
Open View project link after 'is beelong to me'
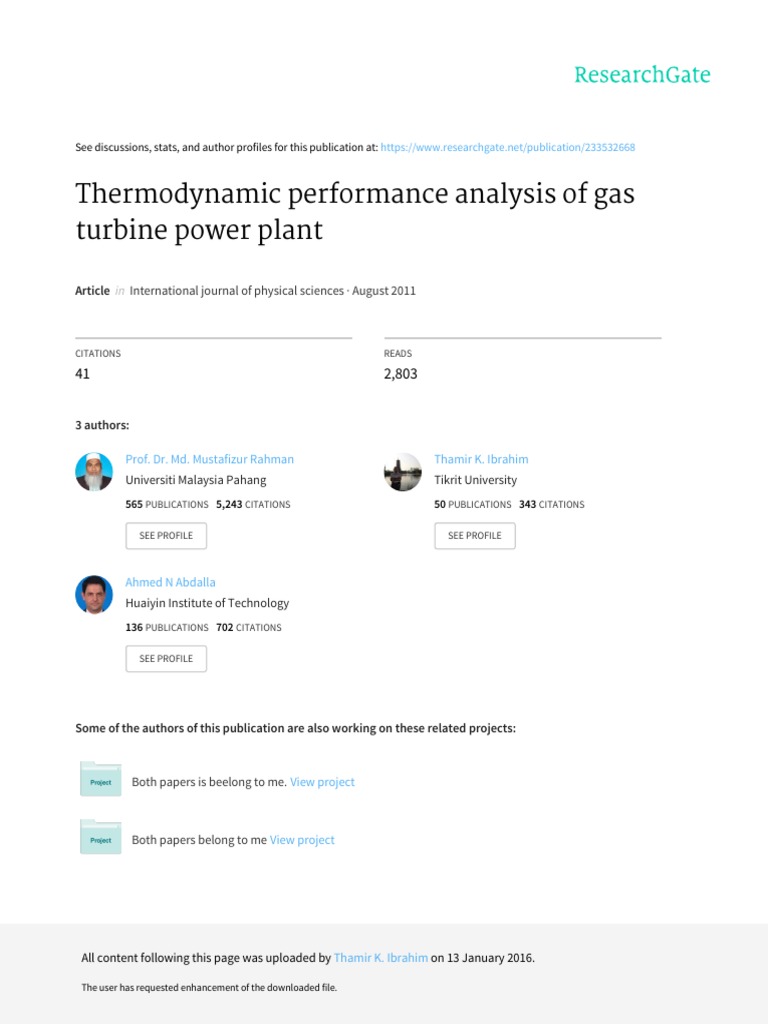coord(322,782)
